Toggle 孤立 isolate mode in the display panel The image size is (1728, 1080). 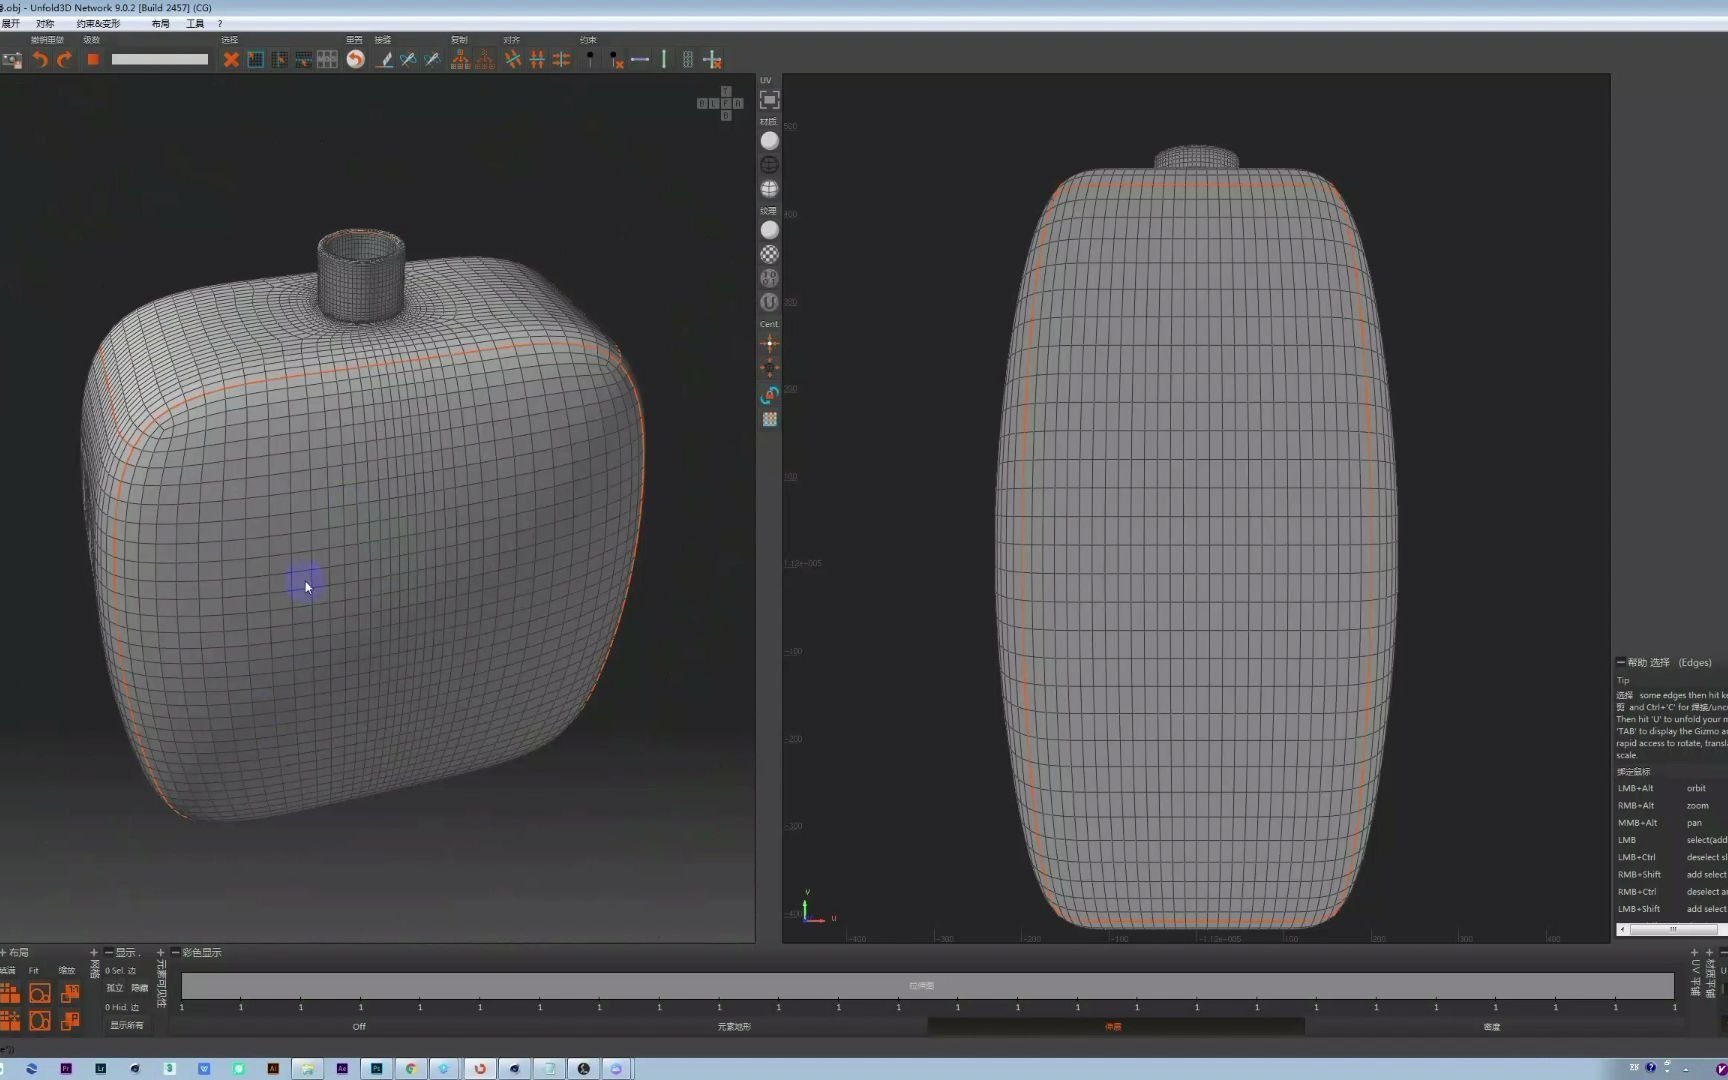[115, 988]
